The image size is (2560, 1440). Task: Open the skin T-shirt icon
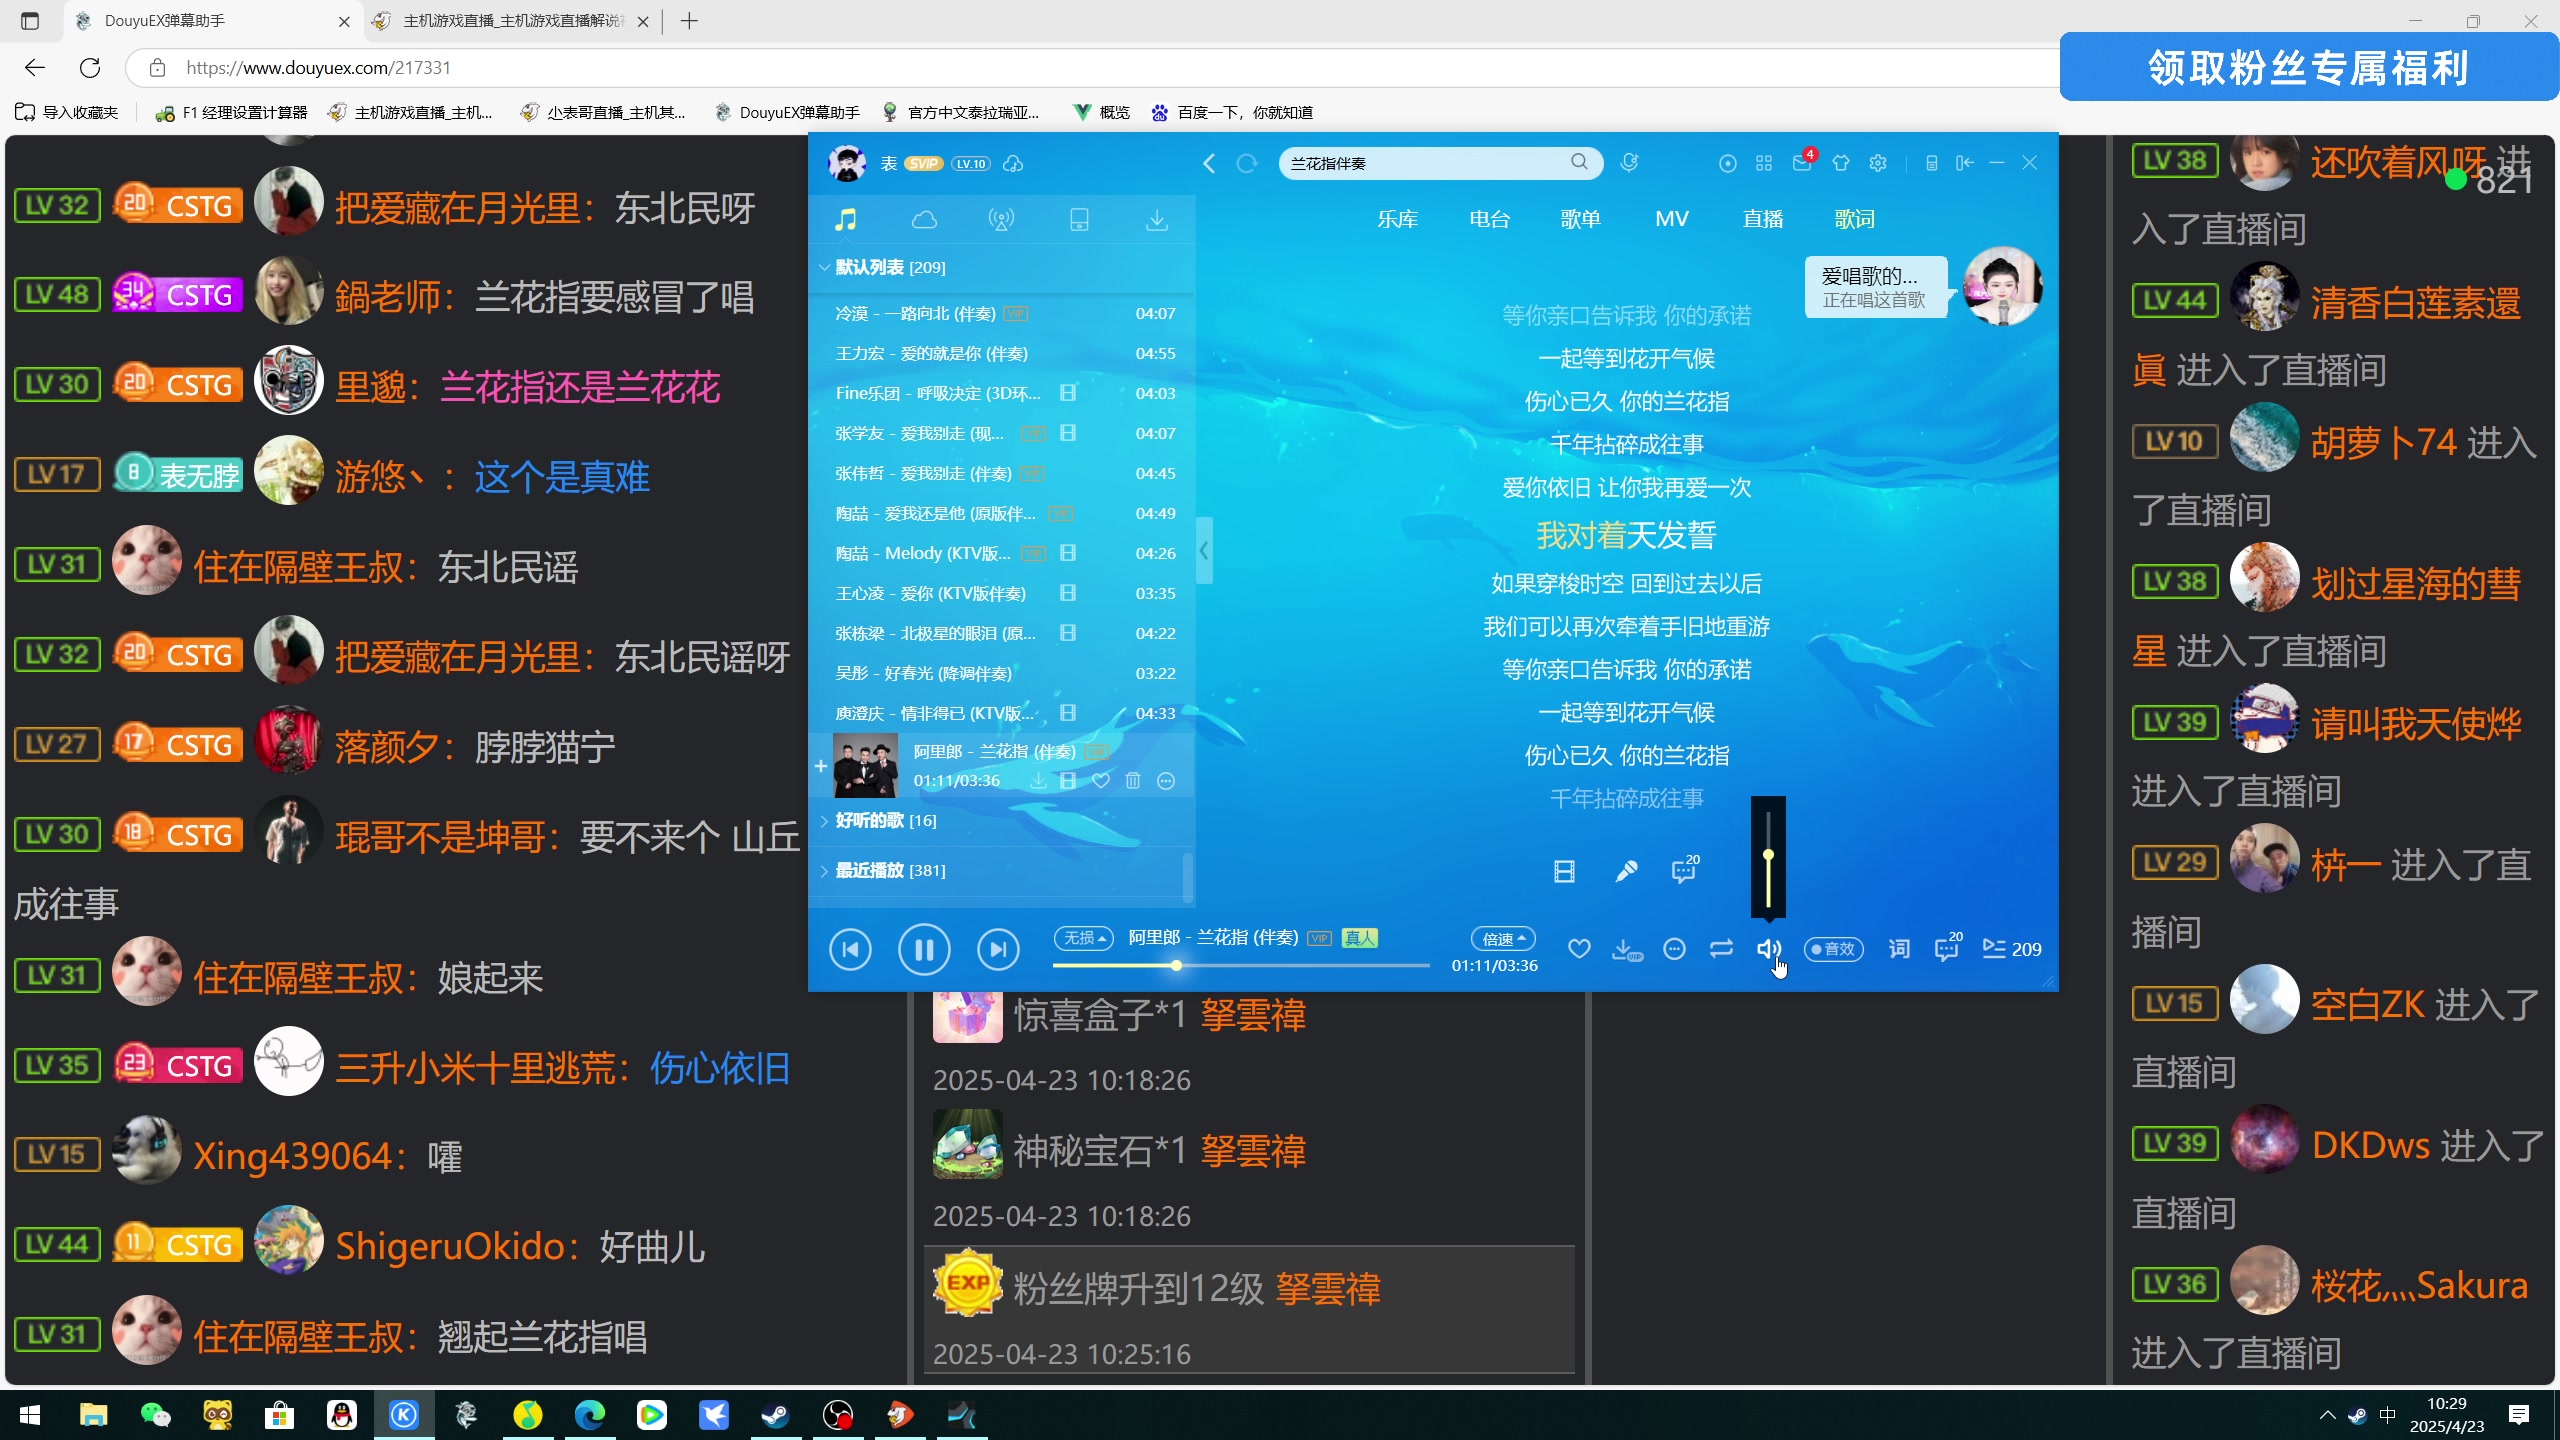point(1841,162)
